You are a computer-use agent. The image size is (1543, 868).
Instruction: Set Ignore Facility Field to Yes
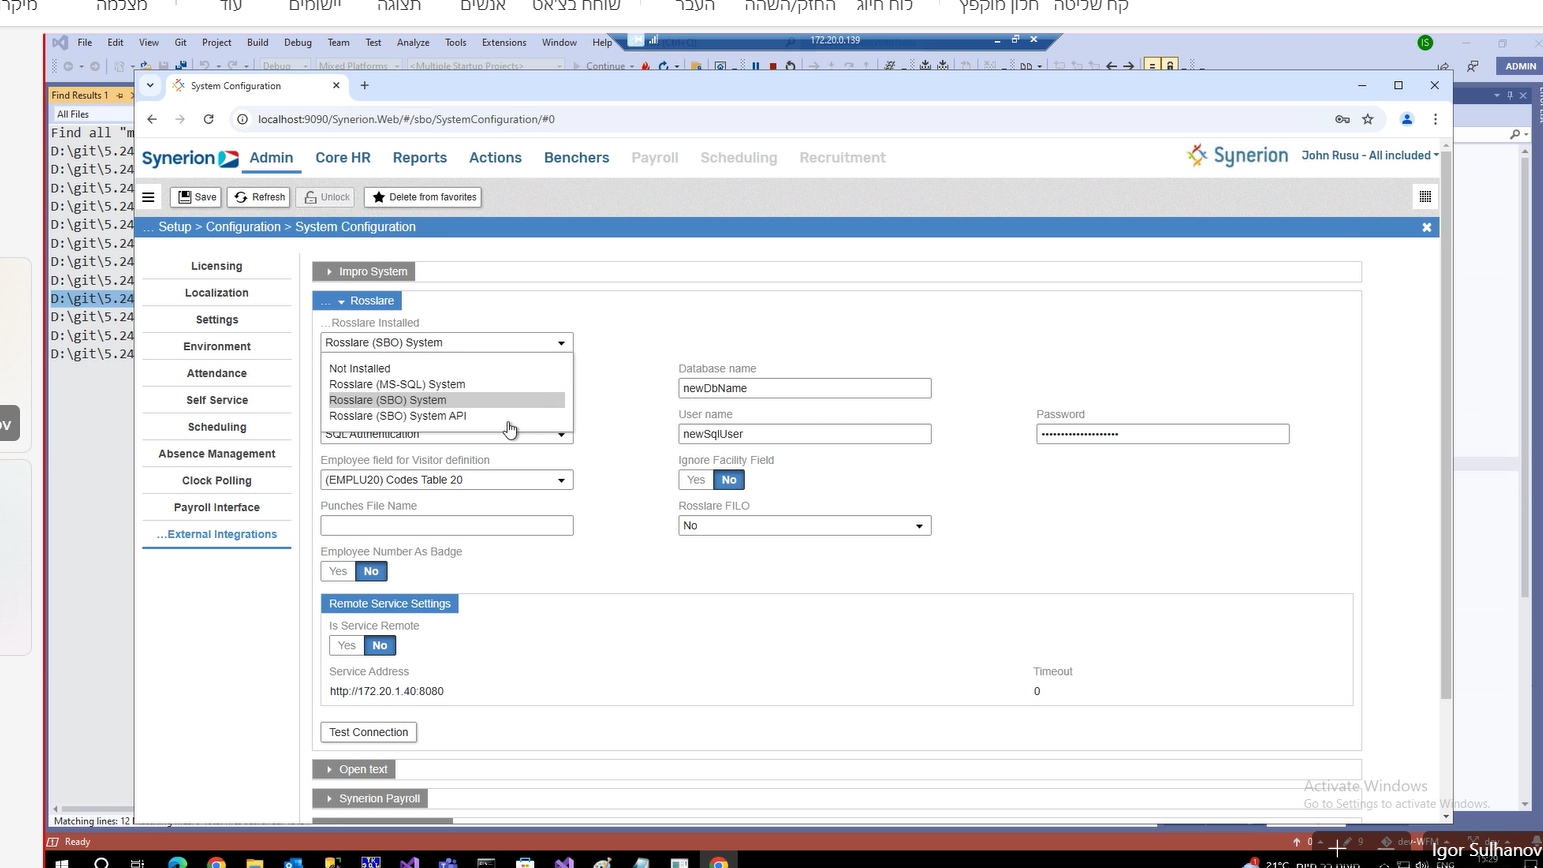(x=696, y=480)
